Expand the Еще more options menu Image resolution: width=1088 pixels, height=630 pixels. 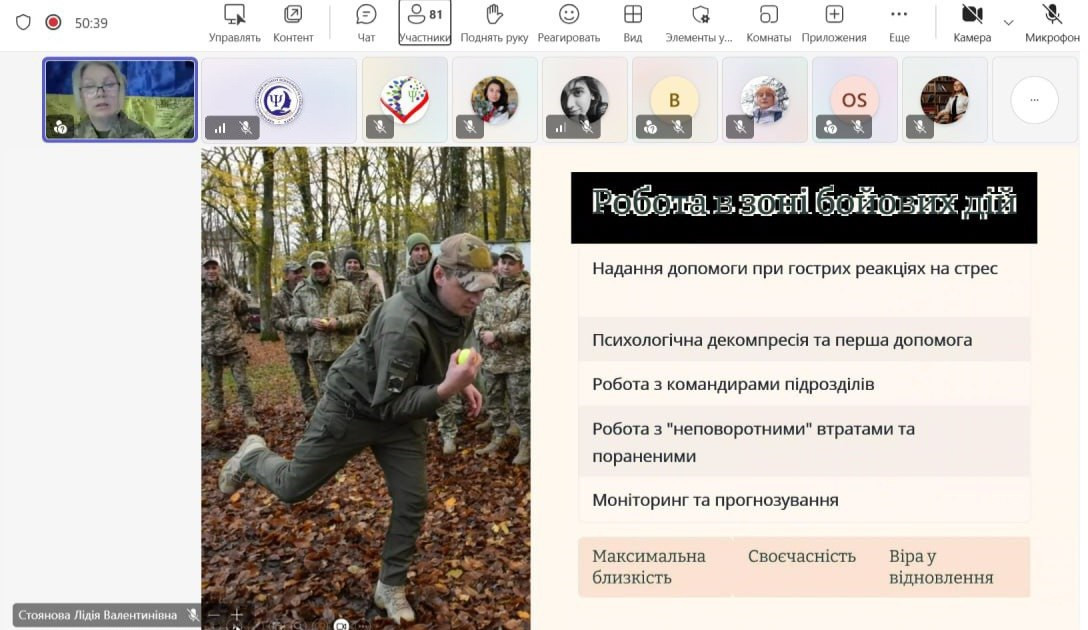click(x=899, y=23)
